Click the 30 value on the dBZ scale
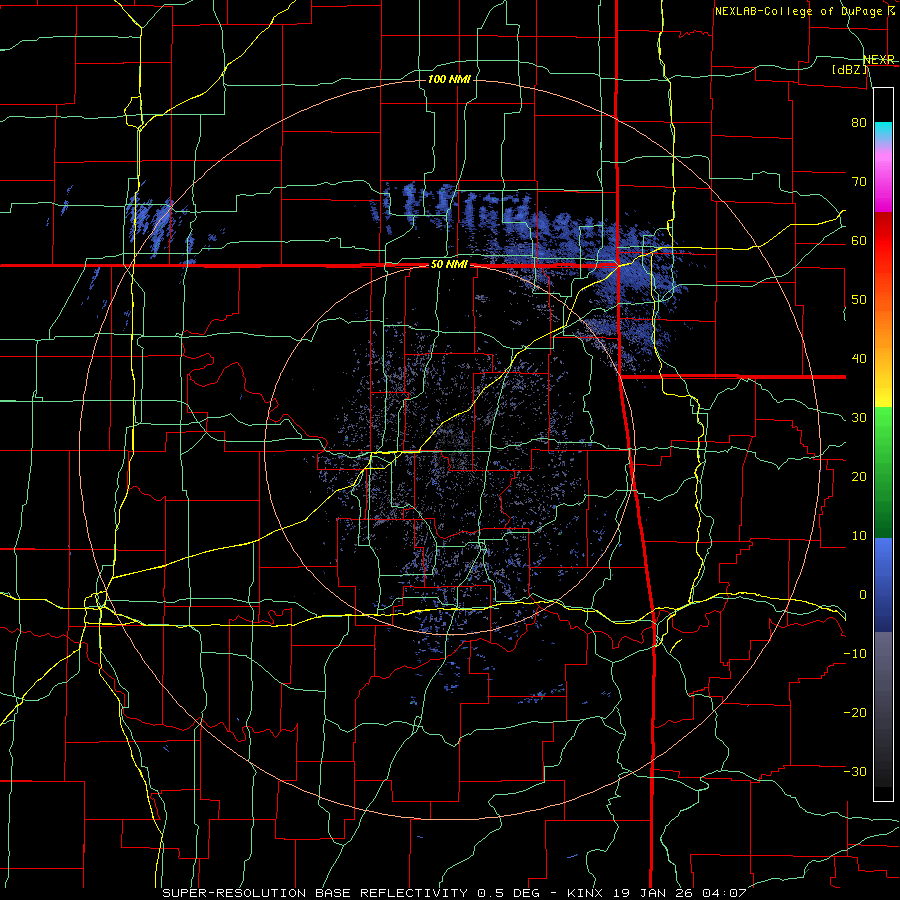The height and width of the screenshot is (900, 900). point(859,418)
